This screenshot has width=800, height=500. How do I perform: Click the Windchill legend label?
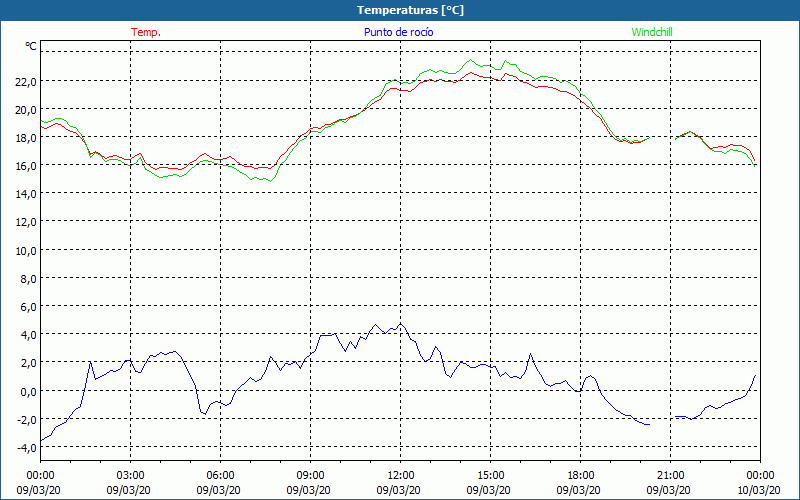(x=652, y=32)
